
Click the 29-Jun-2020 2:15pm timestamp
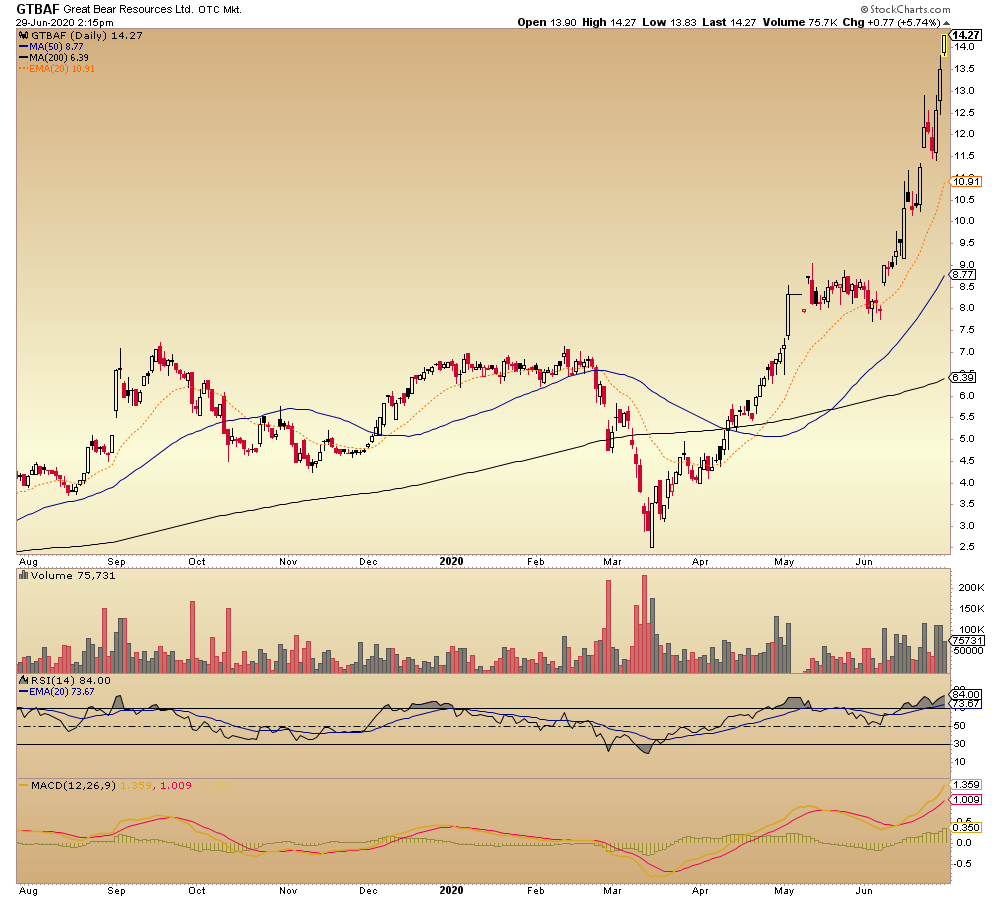pyautogui.click(x=64, y=22)
